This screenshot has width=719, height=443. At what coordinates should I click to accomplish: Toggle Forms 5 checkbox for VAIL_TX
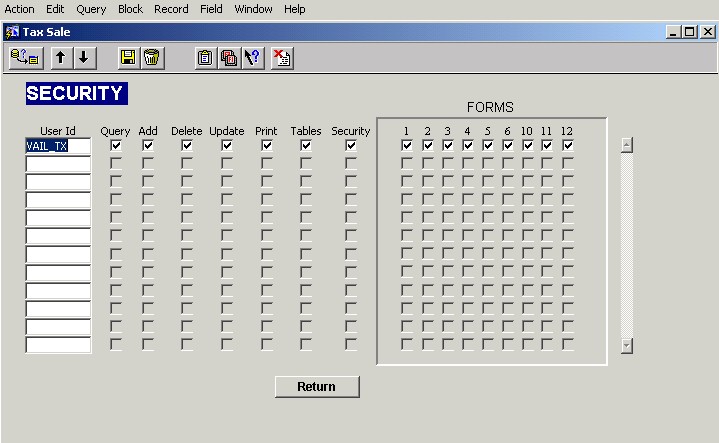[x=488, y=146]
